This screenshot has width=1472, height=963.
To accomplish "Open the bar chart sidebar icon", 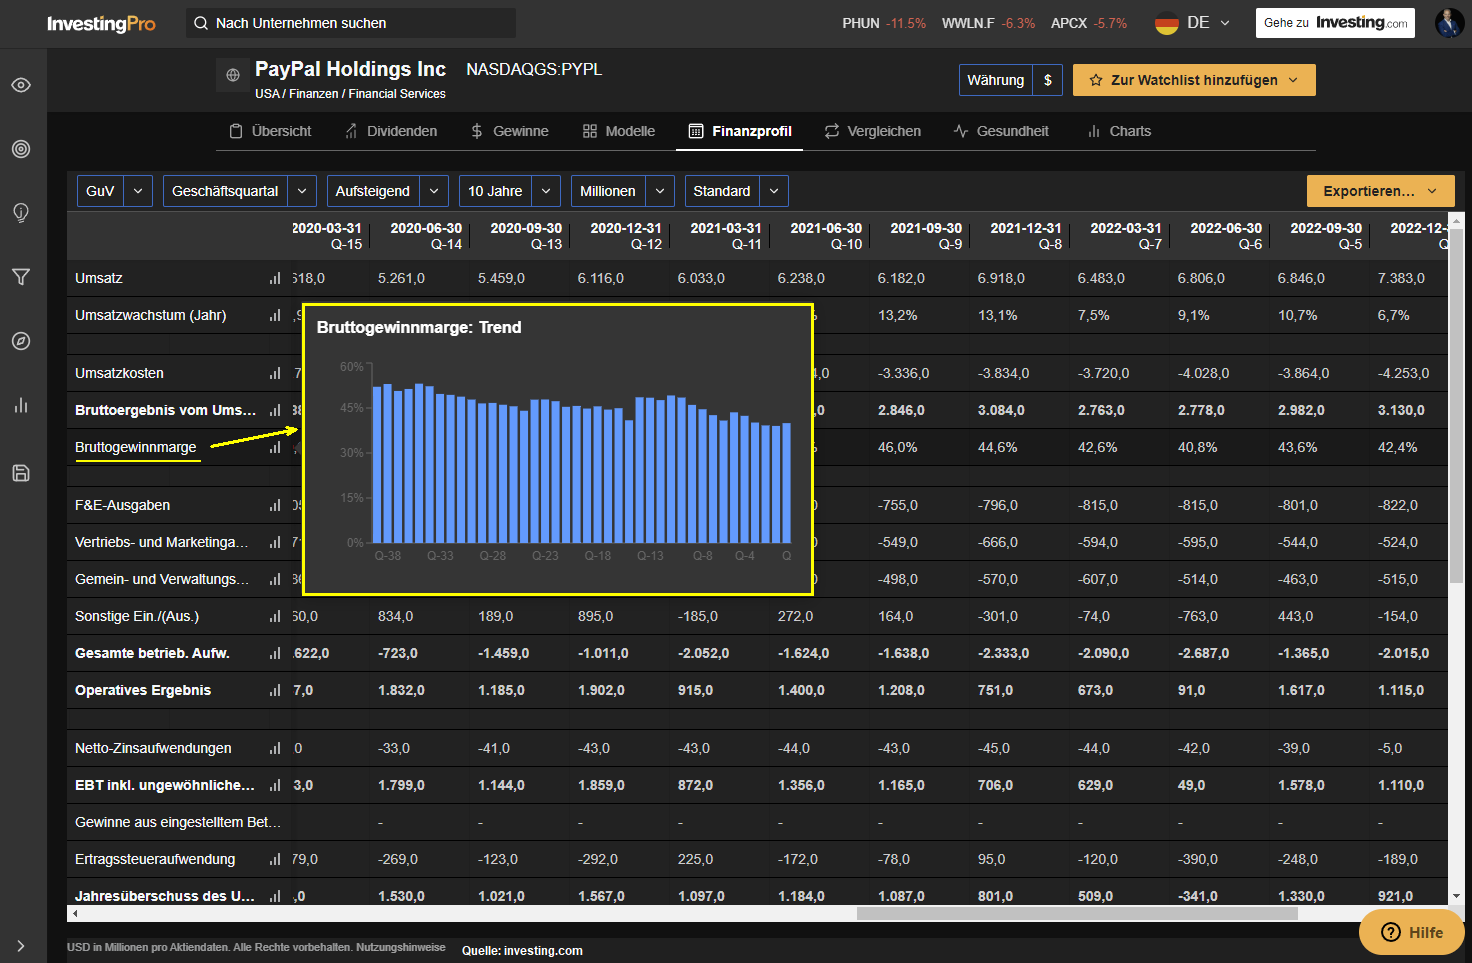I will (21, 405).
